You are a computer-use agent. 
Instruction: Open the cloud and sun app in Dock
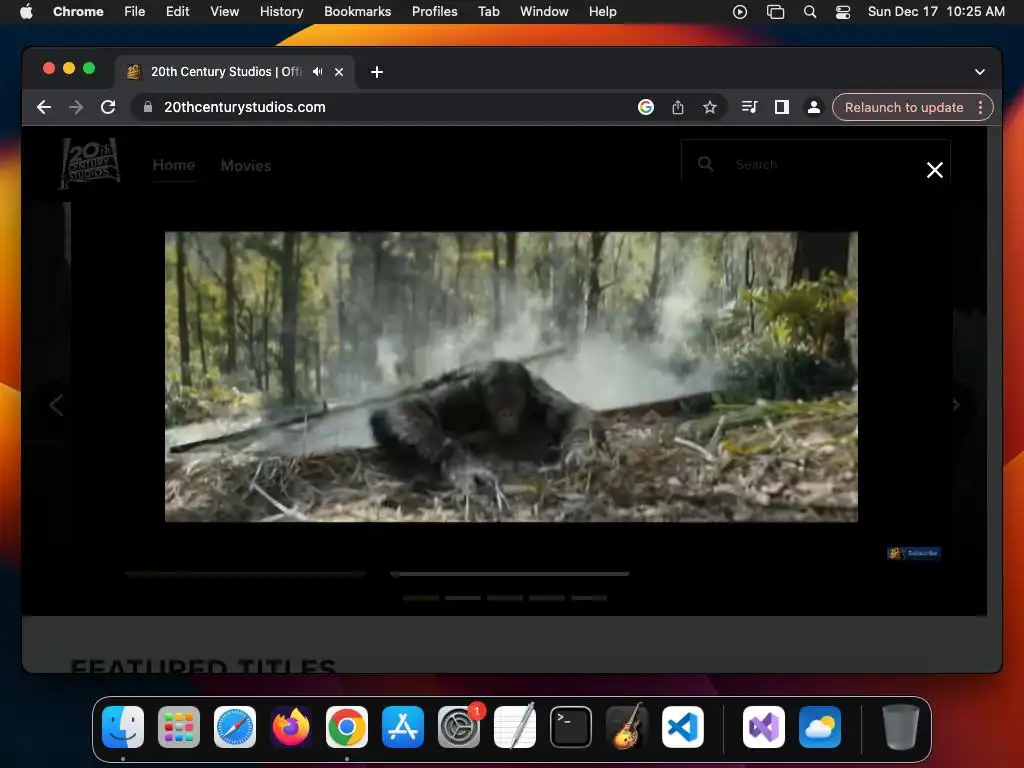click(820, 727)
